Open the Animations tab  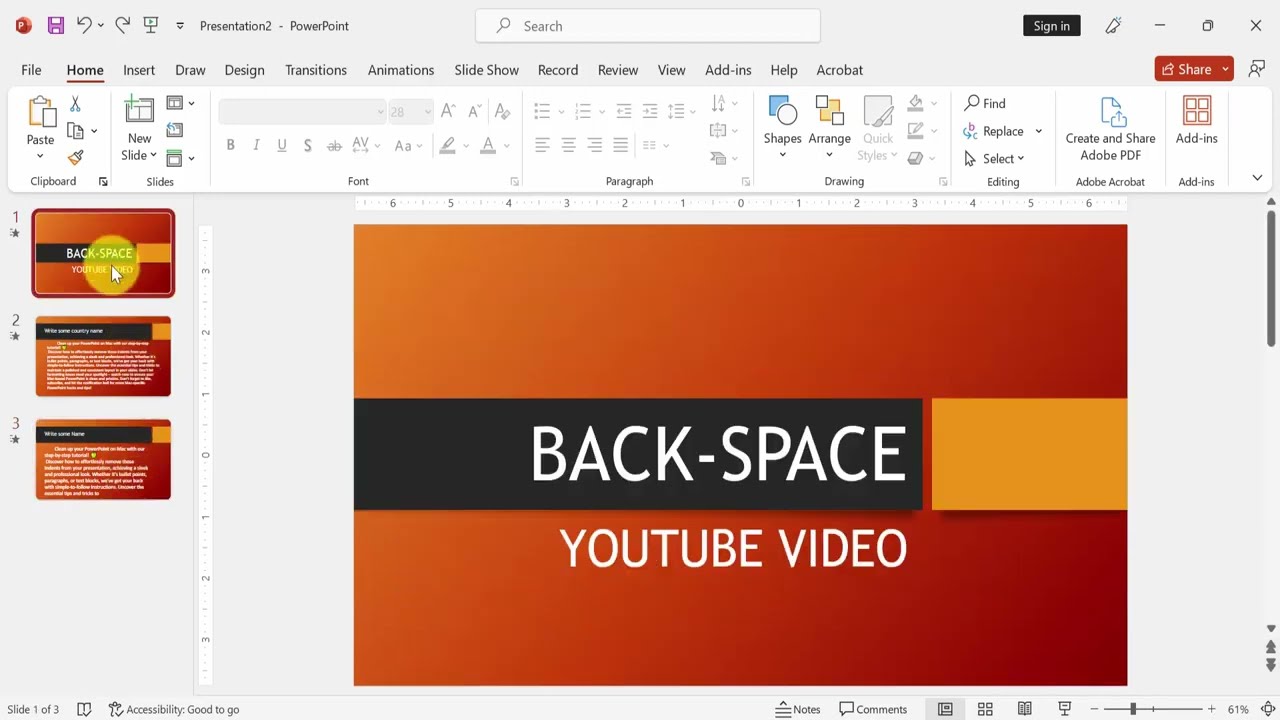[x=400, y=70]
